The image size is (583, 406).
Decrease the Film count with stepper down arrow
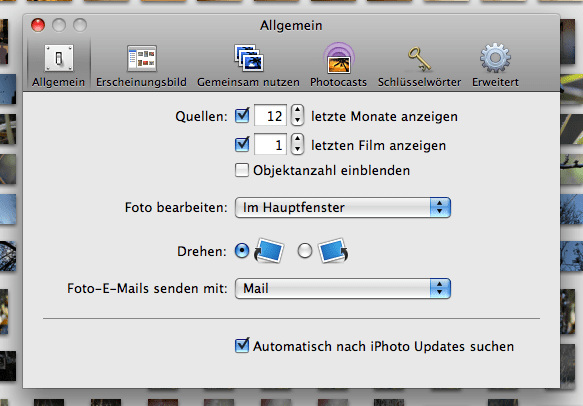point(297,149)
